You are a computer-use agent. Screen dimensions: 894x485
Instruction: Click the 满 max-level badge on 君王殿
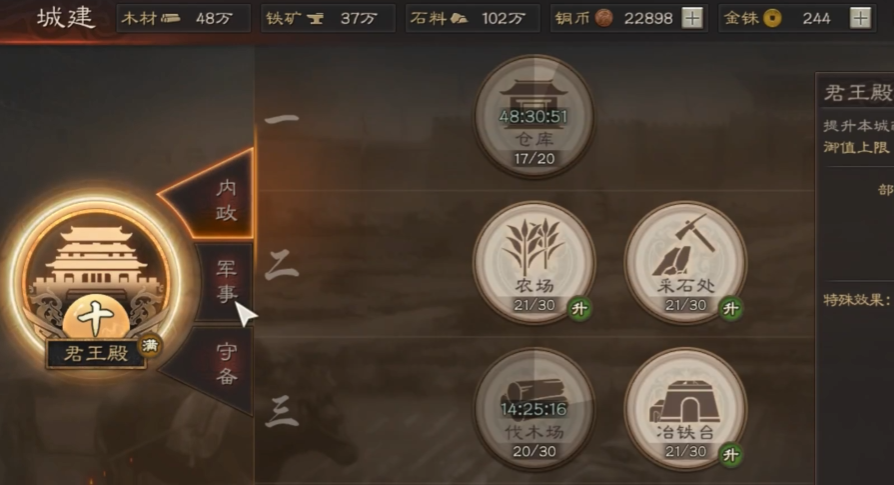[x=150, y=345]
